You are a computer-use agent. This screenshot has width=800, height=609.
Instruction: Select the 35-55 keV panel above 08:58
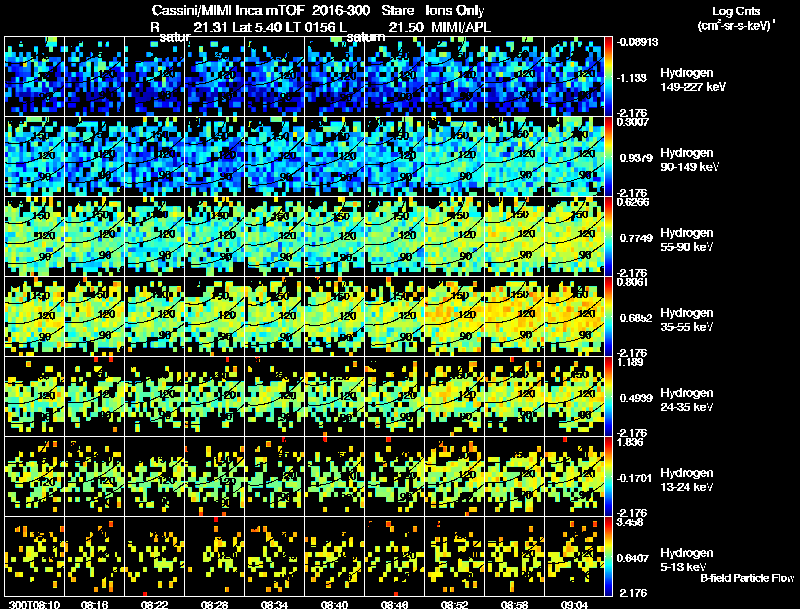[514, 317]
